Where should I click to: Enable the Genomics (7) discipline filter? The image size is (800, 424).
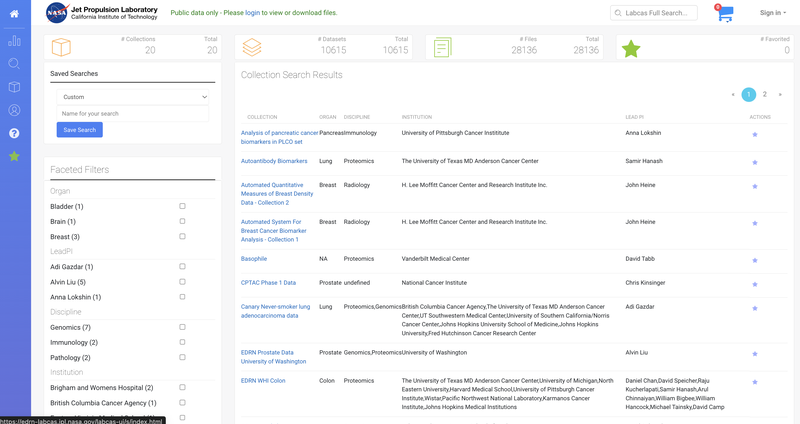click(x=182, y=327)
